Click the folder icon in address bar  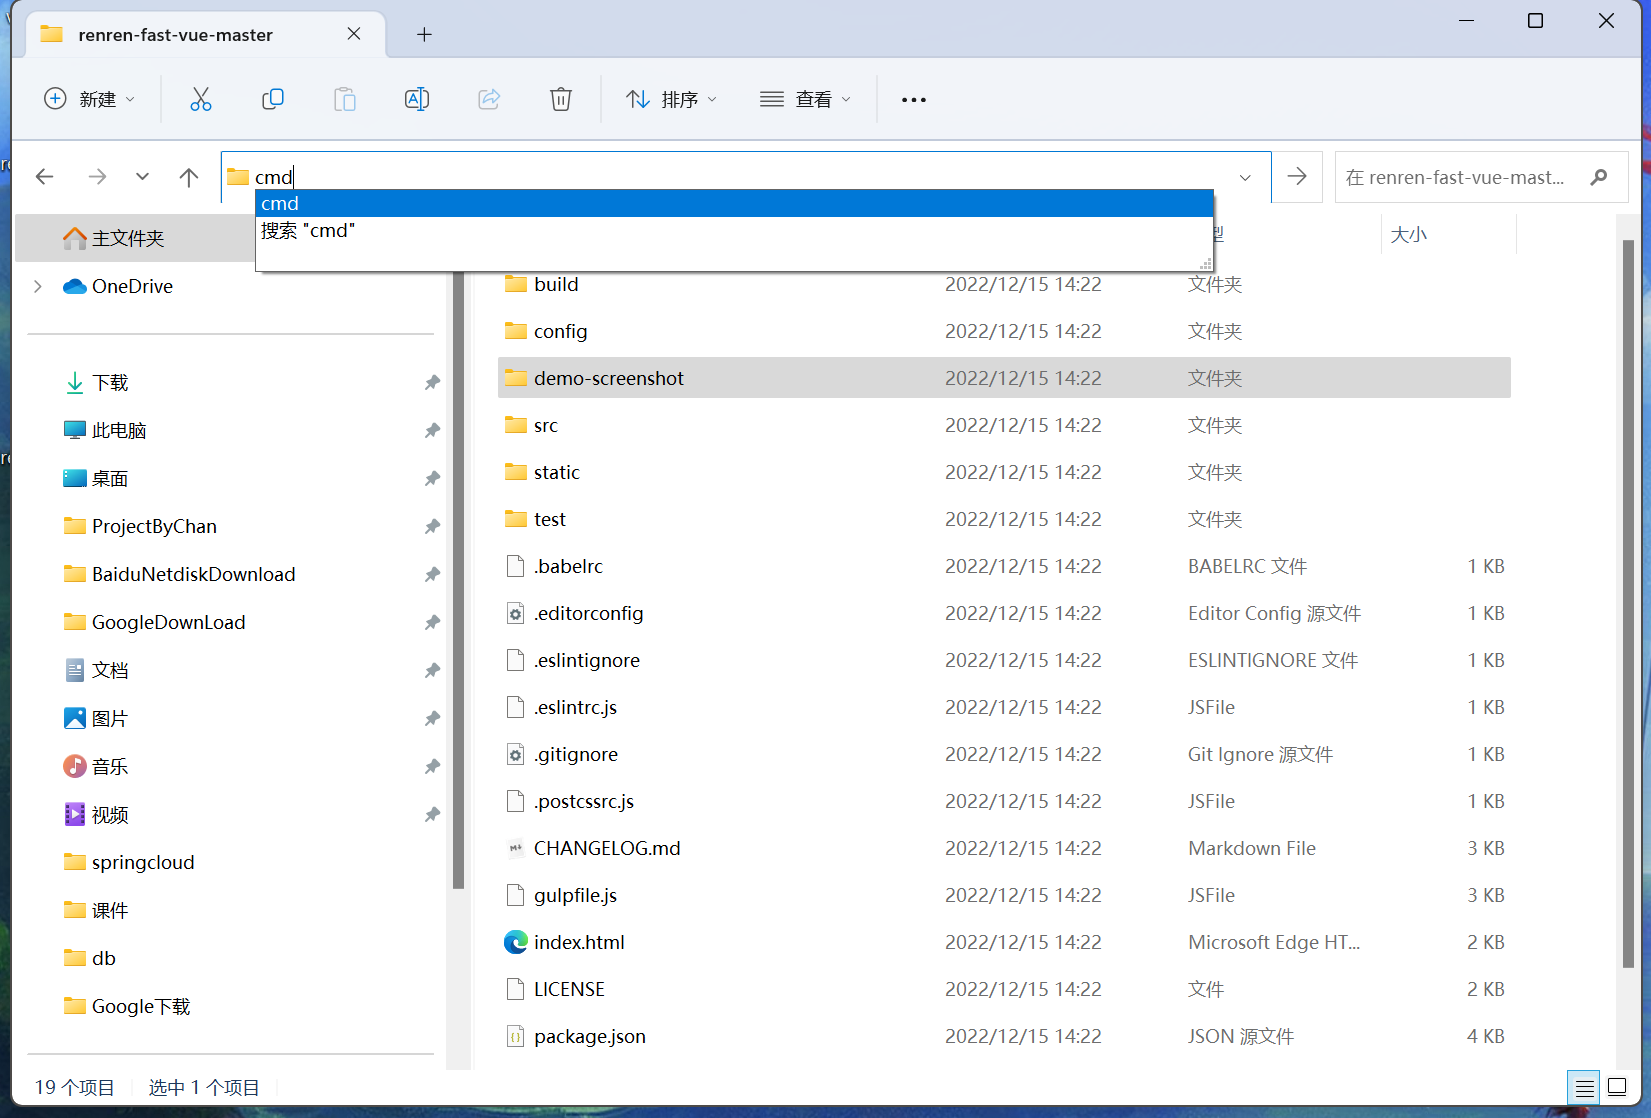coord(238,177)
